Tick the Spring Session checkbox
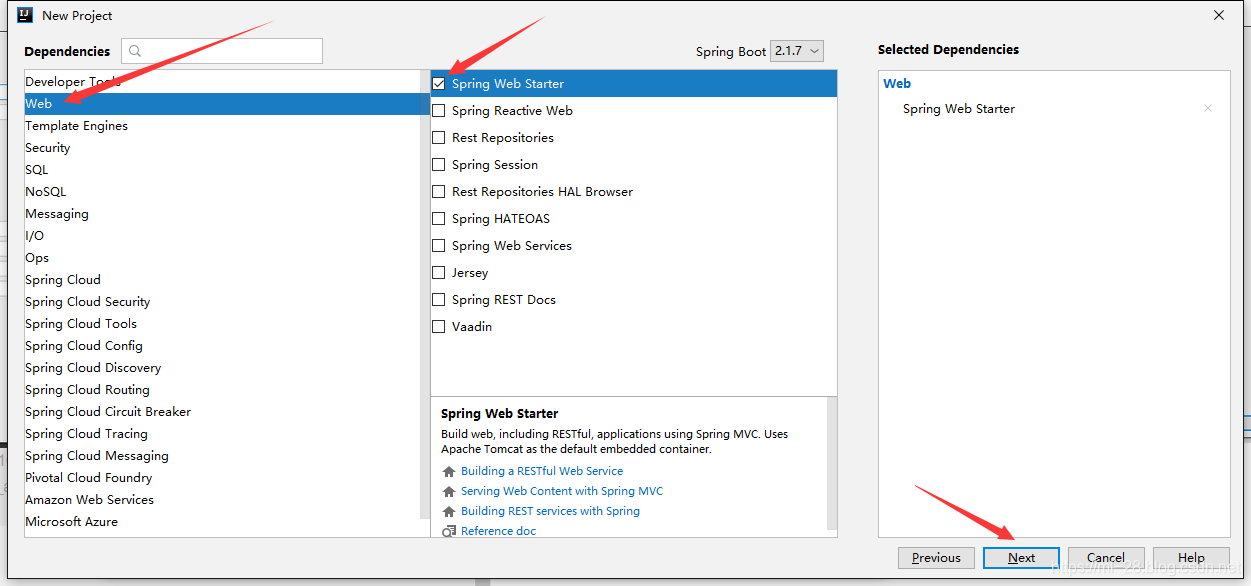Viewport: 1251px width, 586px height. [439, 165]
